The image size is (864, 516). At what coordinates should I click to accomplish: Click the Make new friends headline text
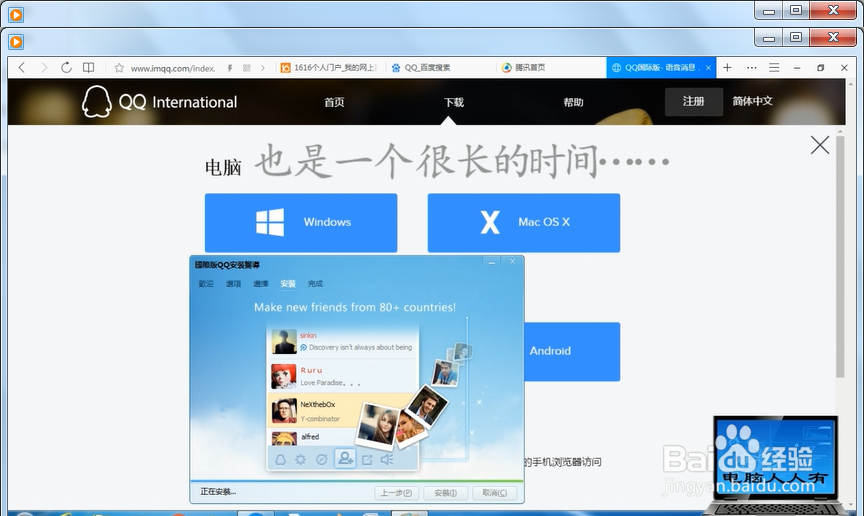click(x=355, y=307)
